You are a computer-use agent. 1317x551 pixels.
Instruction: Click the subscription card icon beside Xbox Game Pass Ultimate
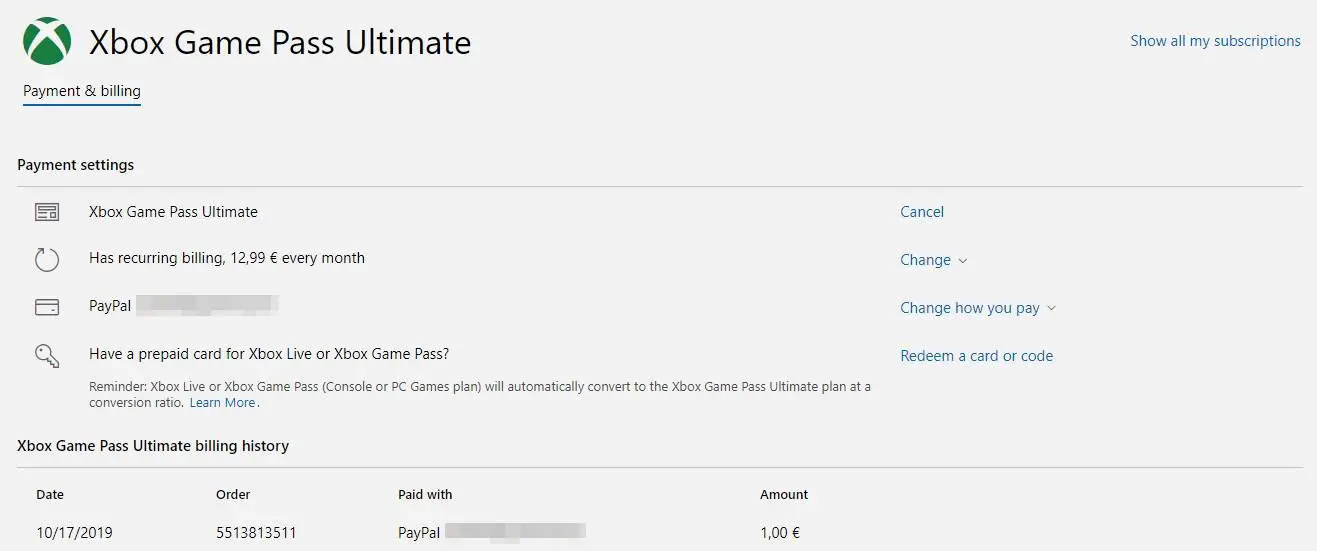(x=47, y=212)
